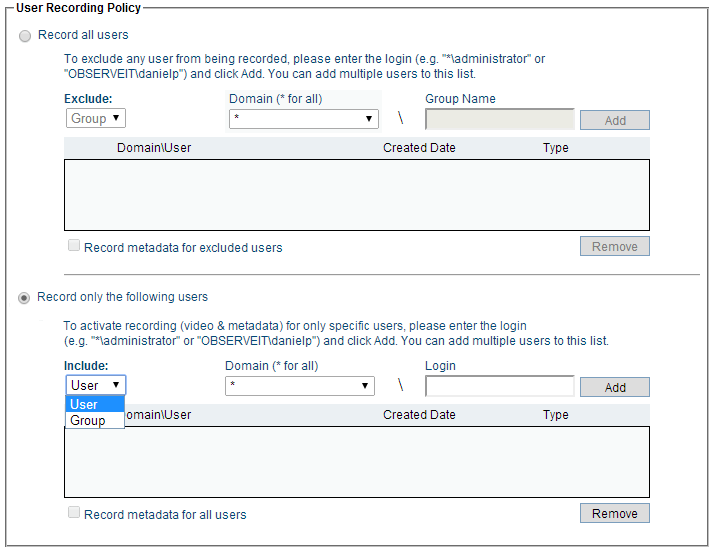Choose 'User' from the open Include list
710x549 pixels.
coord(94,404)
